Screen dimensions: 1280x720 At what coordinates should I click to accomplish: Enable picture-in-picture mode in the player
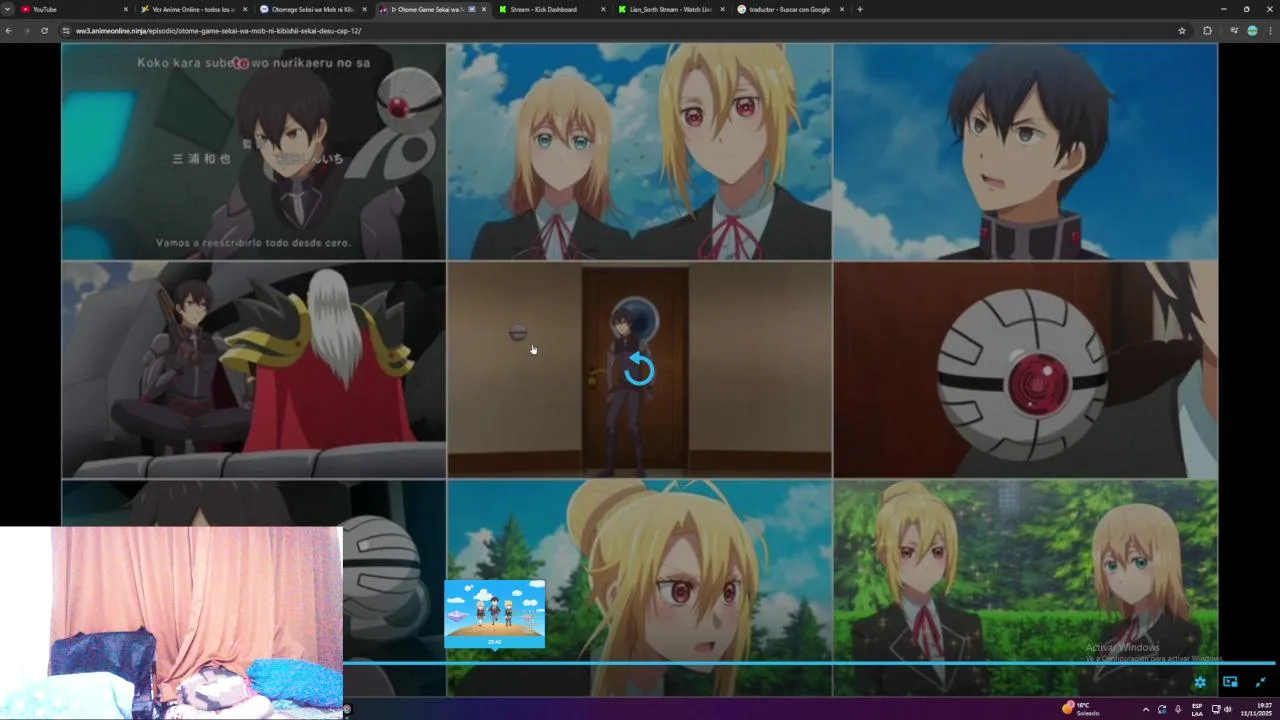click(1230, 682)
